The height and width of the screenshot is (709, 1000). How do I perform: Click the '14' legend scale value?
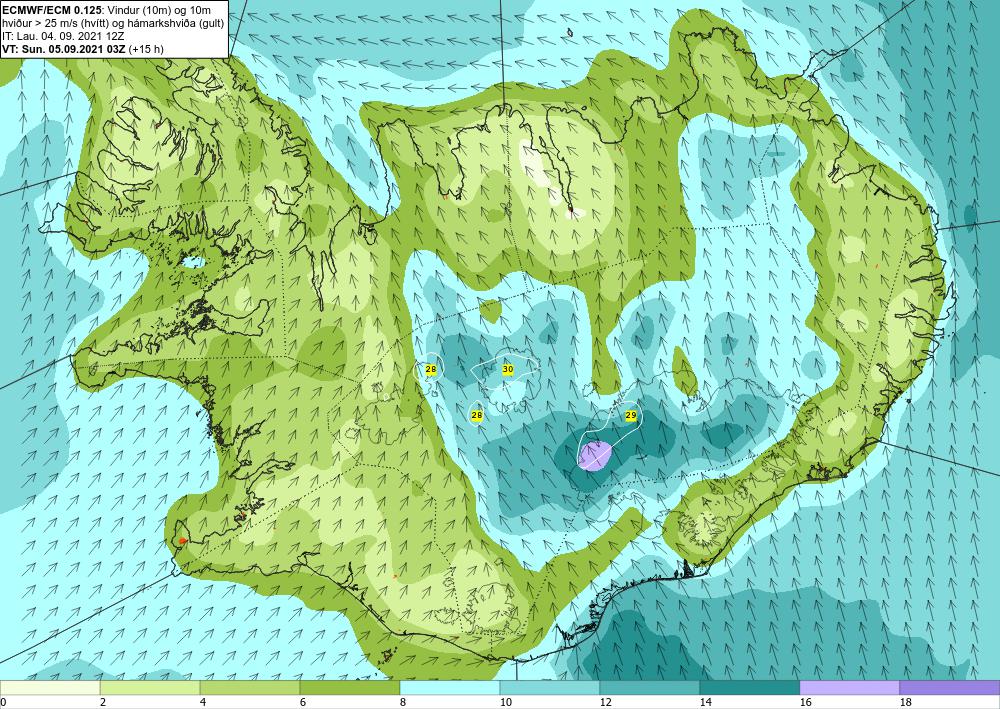click(705, 702)
